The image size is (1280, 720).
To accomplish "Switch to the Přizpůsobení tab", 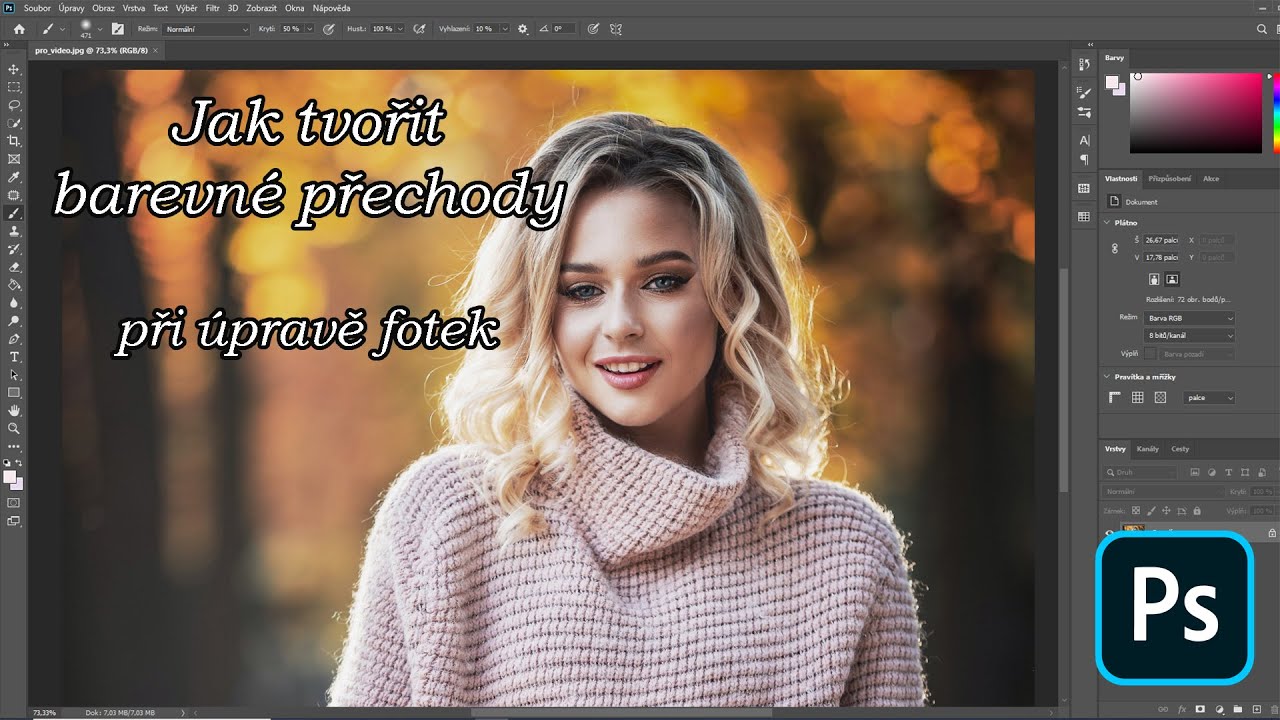I will click(1169, 178).
